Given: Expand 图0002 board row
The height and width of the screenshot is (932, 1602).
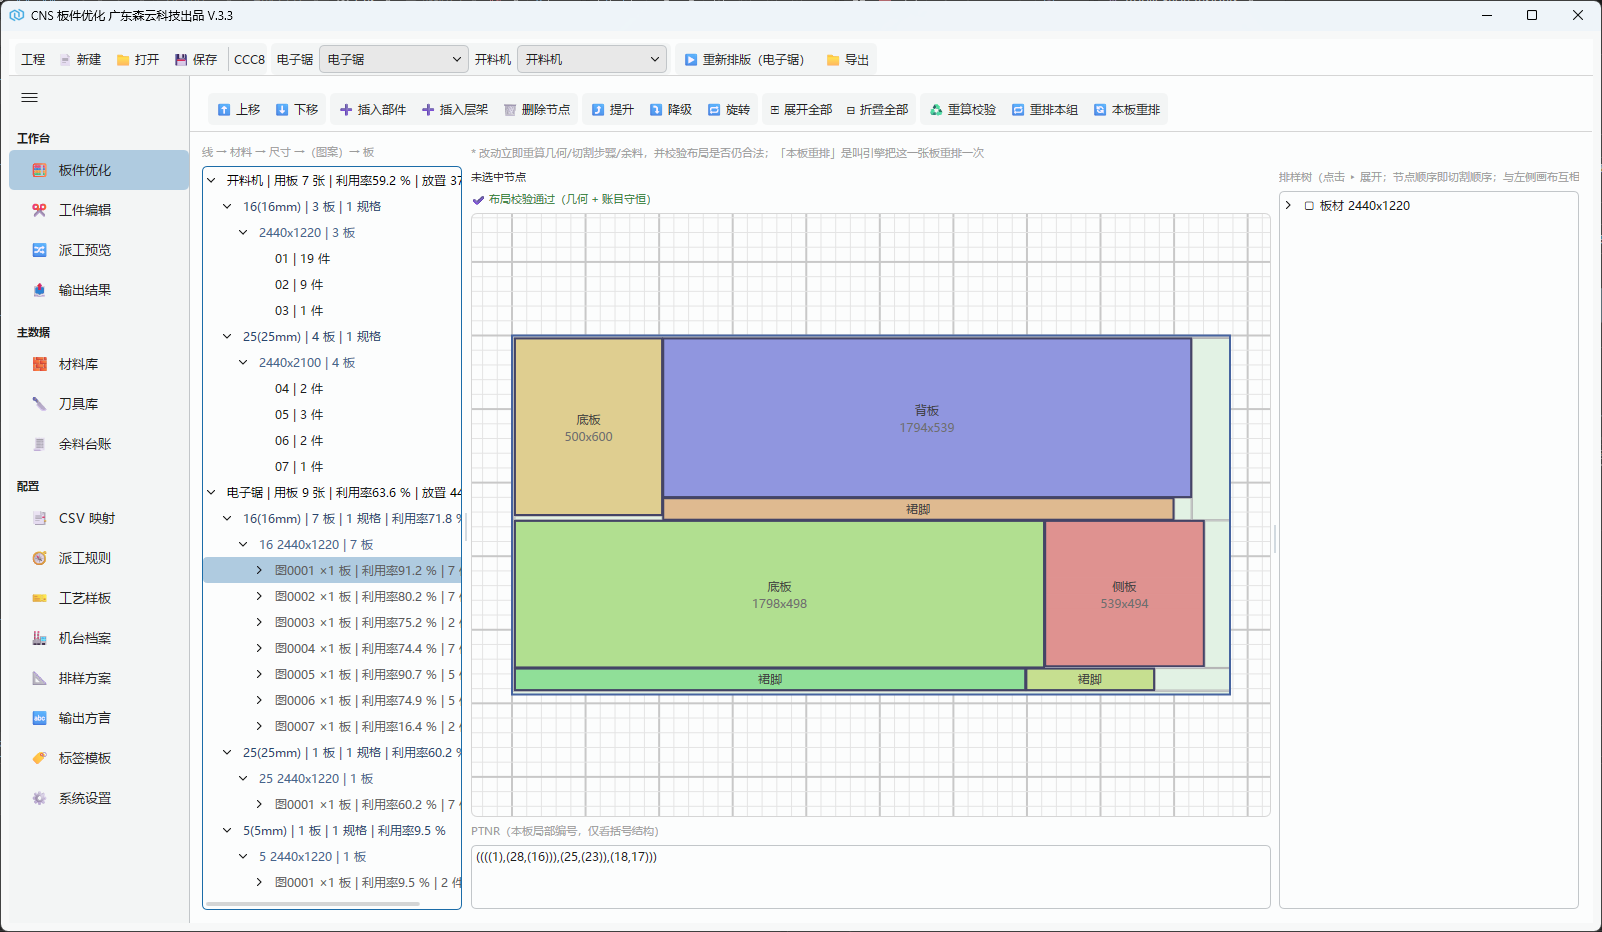Looking at the screenshot, I should (x=259, y=597).
